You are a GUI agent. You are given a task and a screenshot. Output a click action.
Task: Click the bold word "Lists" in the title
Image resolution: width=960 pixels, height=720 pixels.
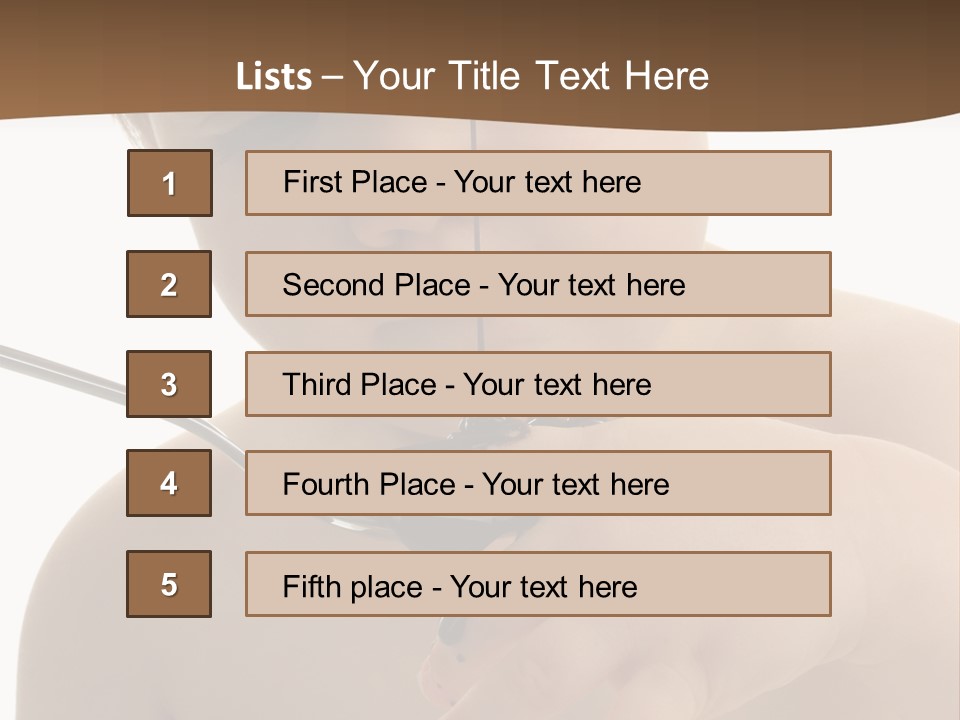pyautogui.click(x=274, y=76)
